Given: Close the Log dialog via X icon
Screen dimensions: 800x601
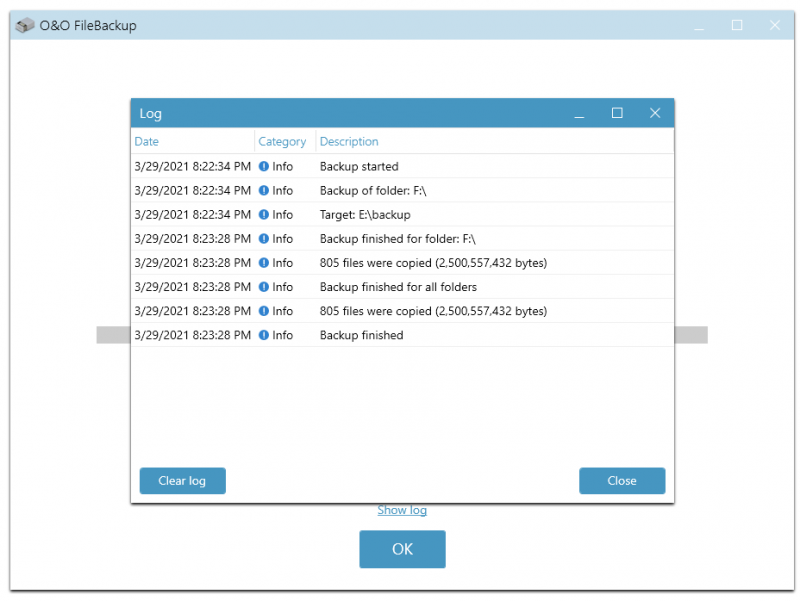Looking at the screenshot, I should [x=655, y=113].
